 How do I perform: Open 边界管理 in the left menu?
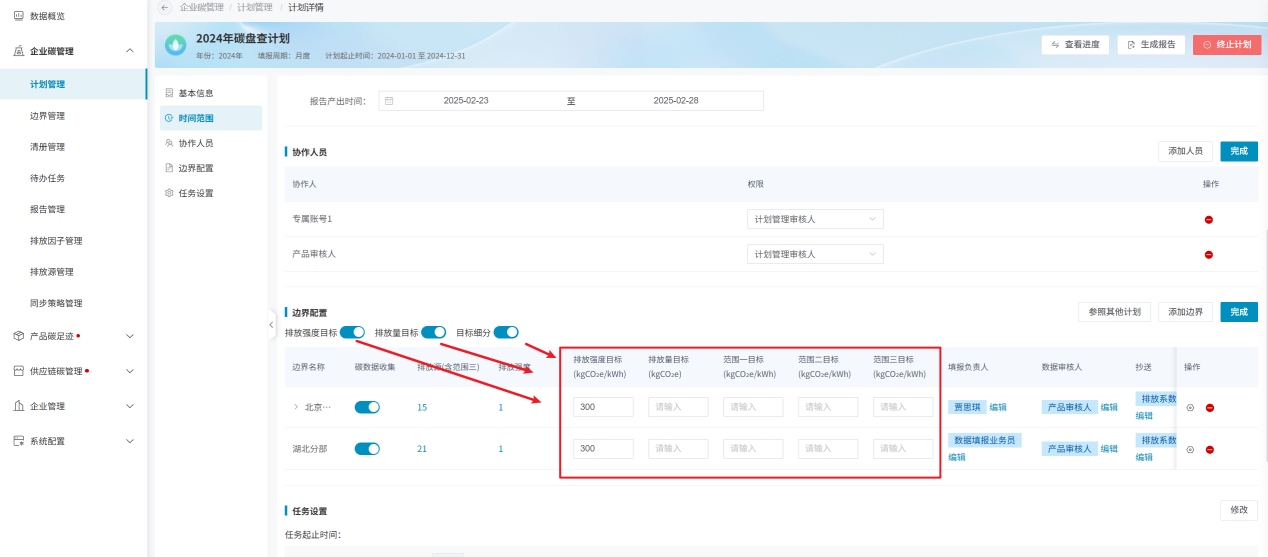pyautogui.click(x=48, y=116)
